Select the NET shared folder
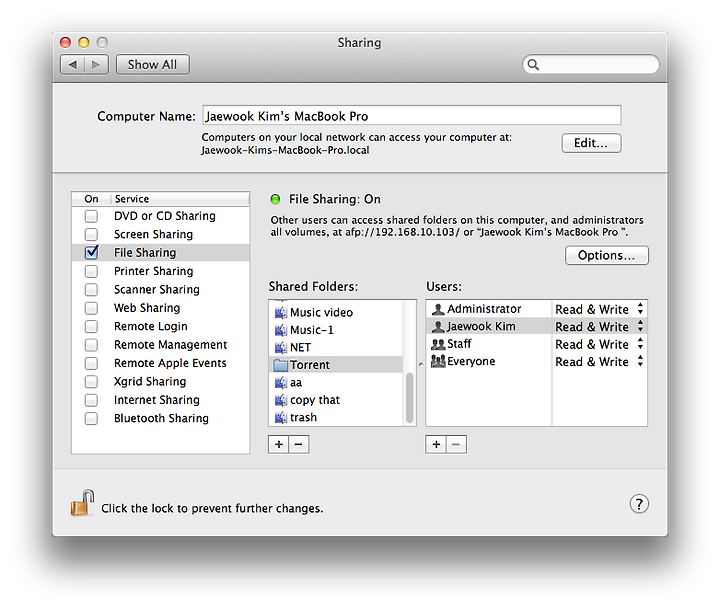720x609 pixels. [x=336, y=347]
